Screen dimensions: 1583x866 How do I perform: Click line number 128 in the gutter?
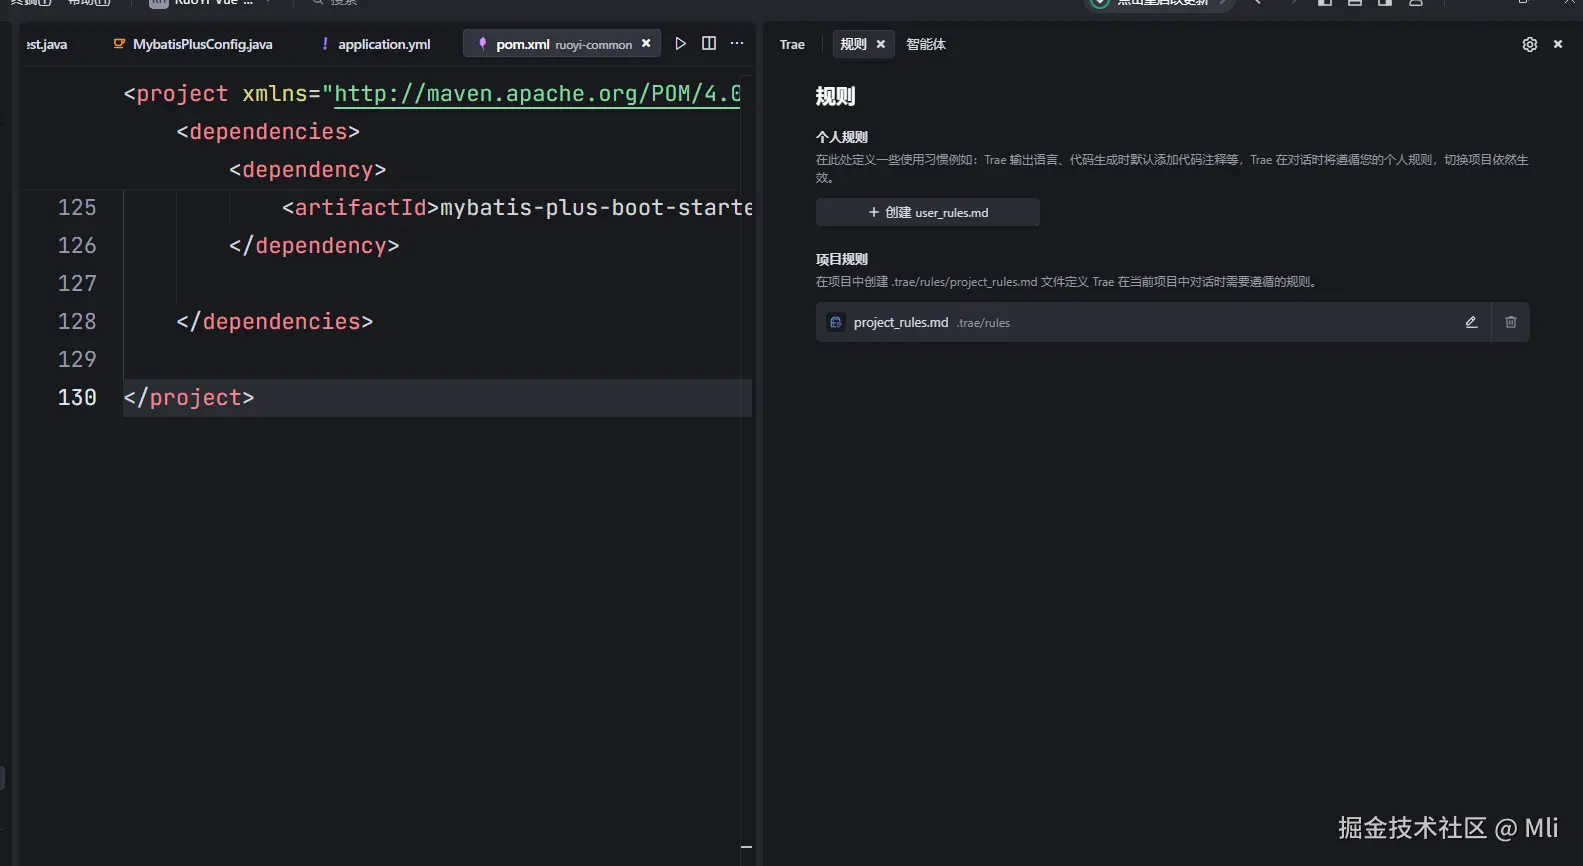coord(77,321)
